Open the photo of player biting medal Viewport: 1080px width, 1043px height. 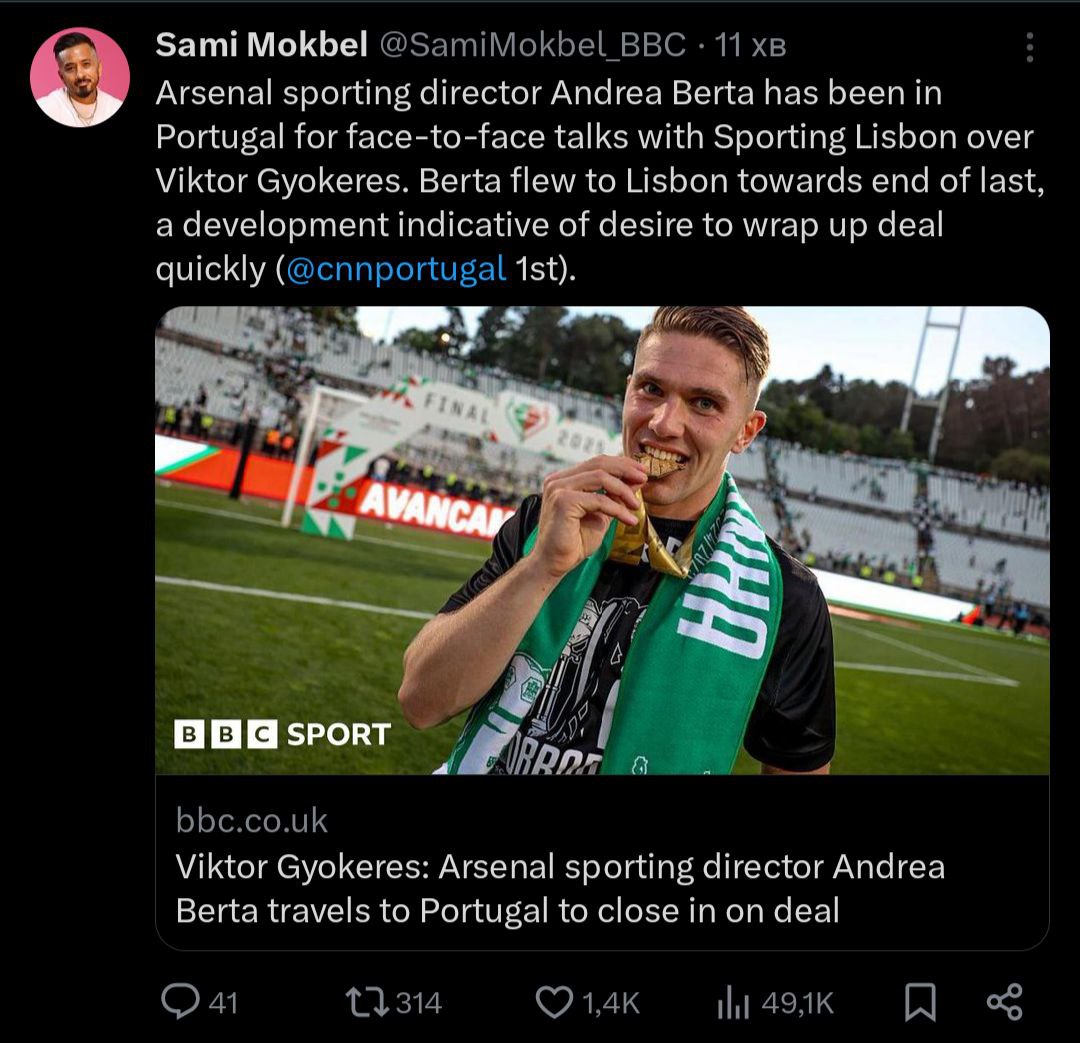click(602, 540)
